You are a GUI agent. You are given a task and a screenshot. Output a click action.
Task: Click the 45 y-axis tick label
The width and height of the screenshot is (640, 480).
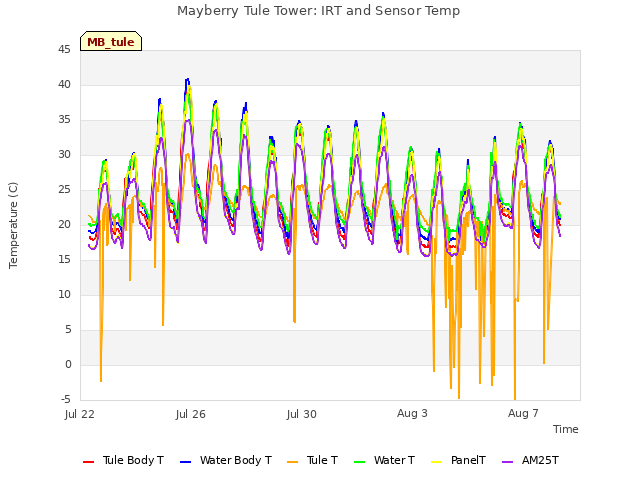tap(64, 50)
